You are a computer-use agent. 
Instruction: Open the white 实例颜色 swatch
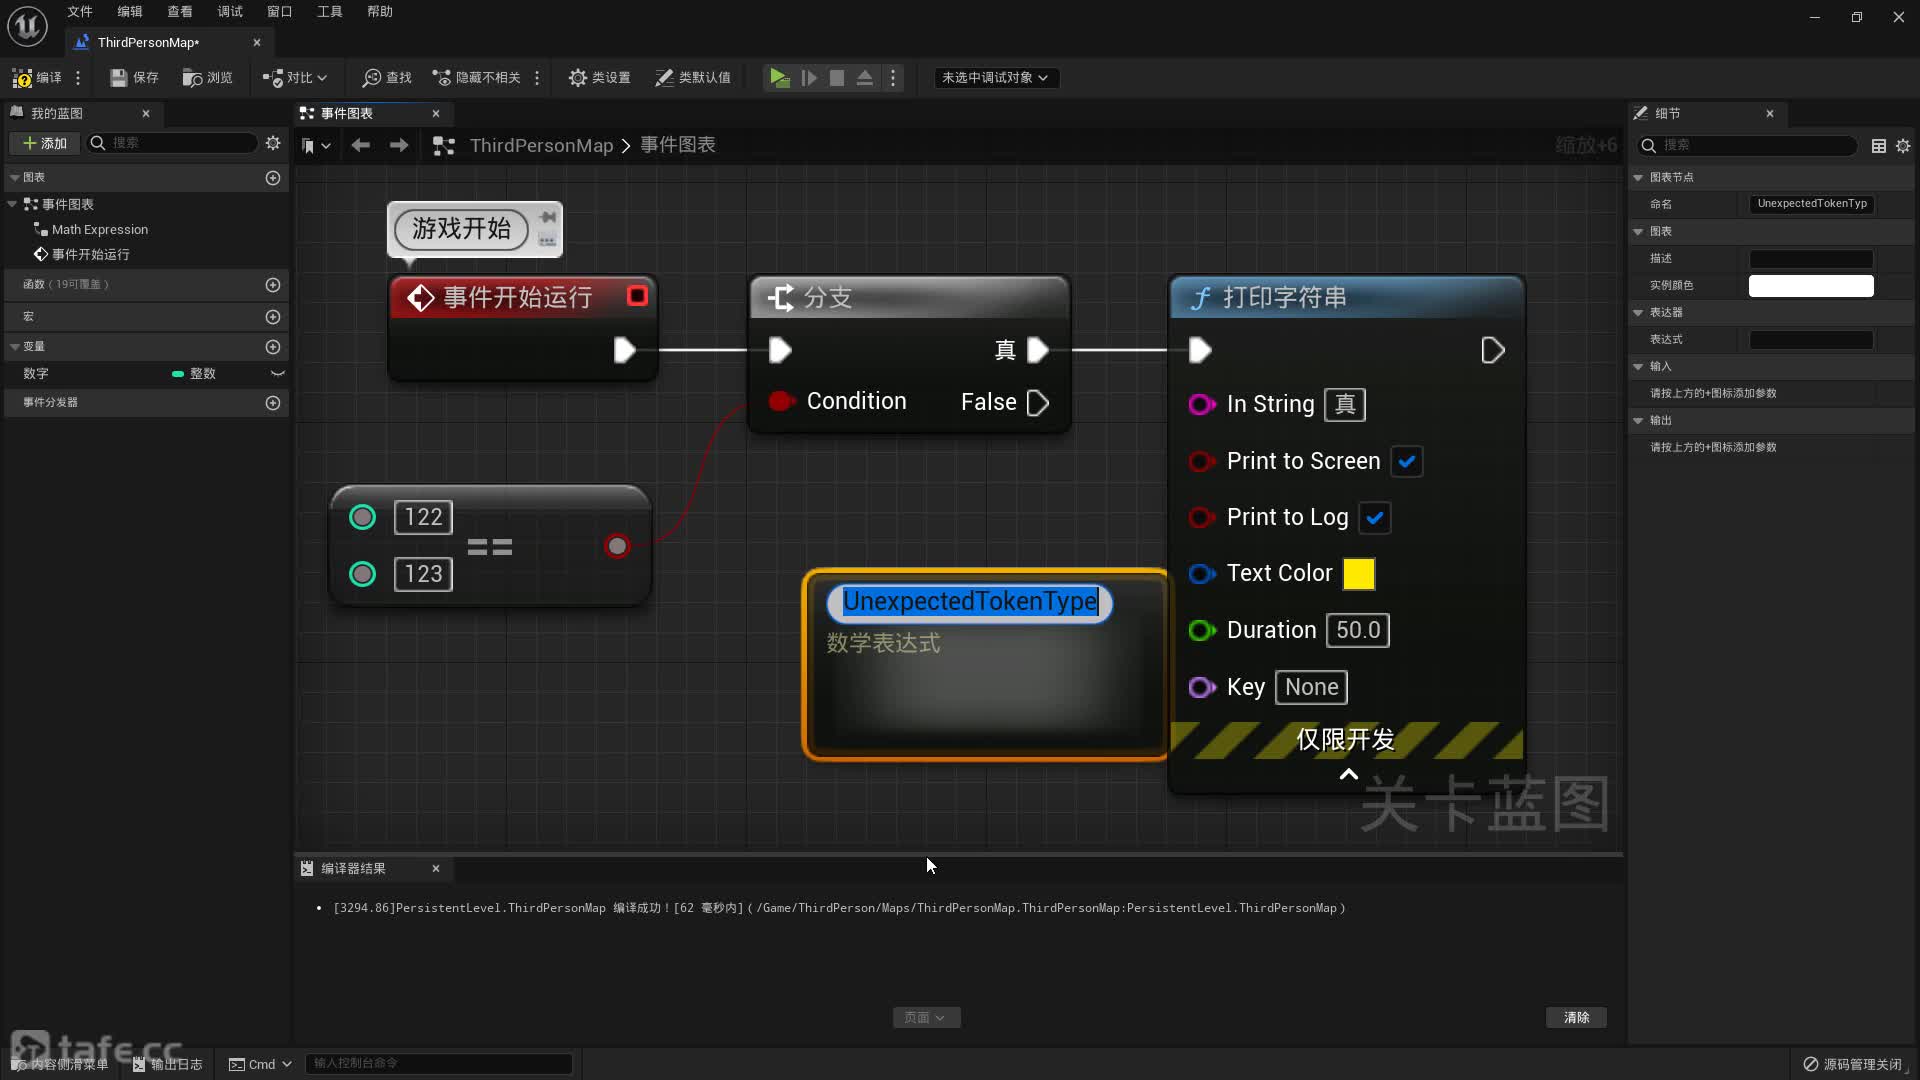(1811, 286)
